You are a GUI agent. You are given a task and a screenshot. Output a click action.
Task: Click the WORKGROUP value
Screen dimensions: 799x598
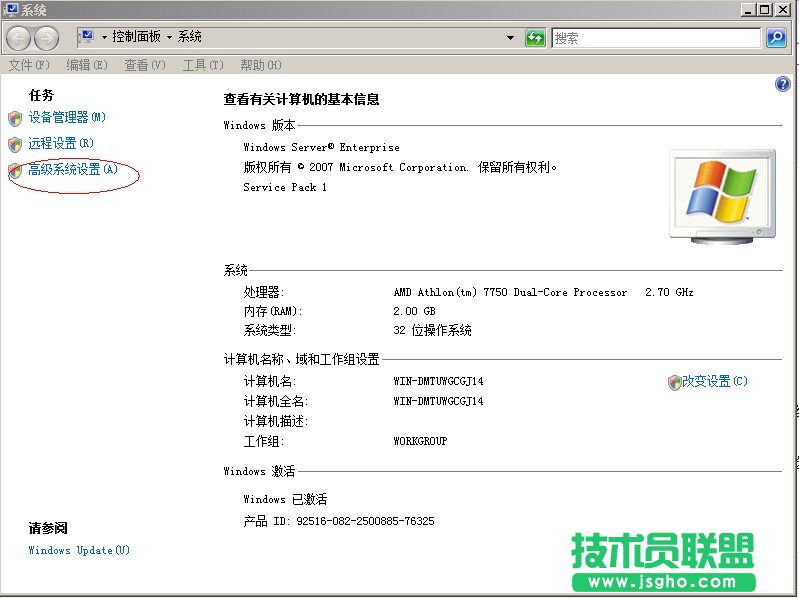[420, 441]
